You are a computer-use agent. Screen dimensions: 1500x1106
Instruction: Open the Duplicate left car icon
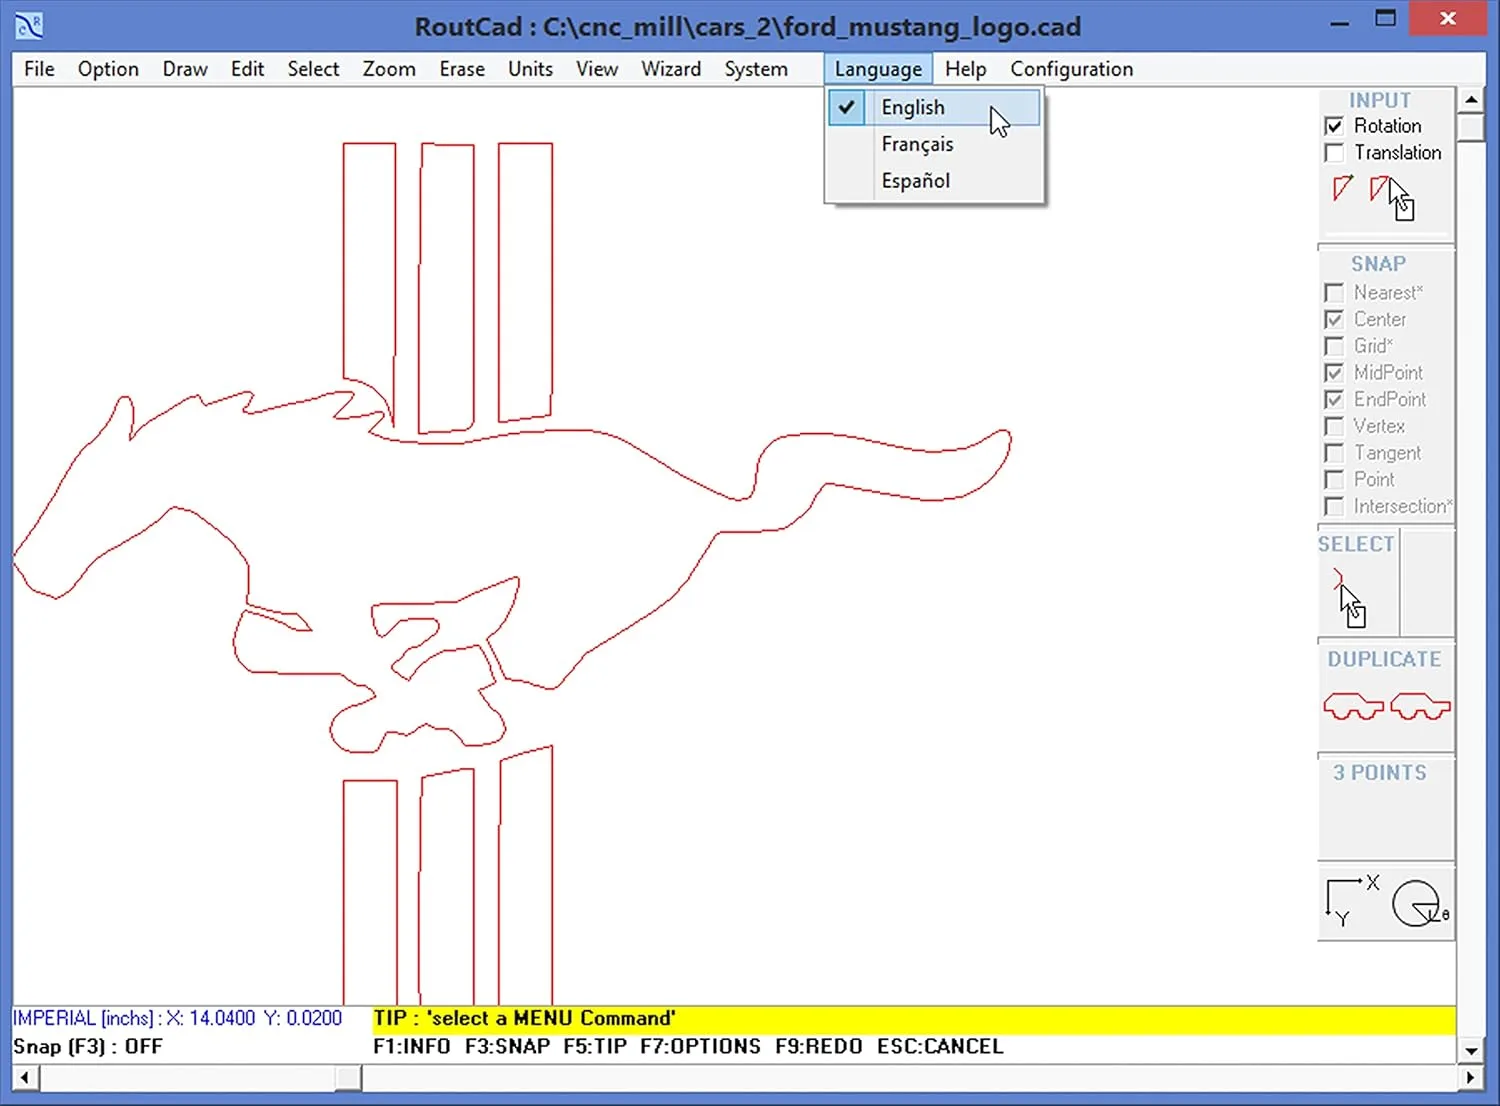[x=1352, y=705]
